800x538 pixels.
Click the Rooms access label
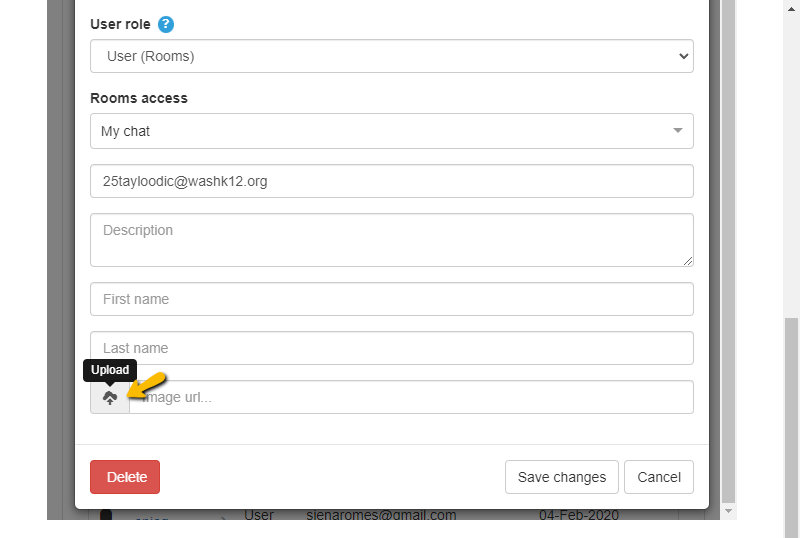coord(139,98)
